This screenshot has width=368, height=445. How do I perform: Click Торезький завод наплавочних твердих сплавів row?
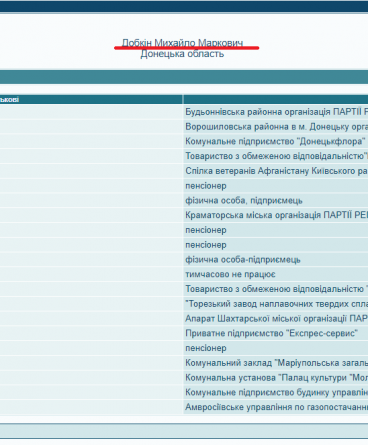click(276, 304)
